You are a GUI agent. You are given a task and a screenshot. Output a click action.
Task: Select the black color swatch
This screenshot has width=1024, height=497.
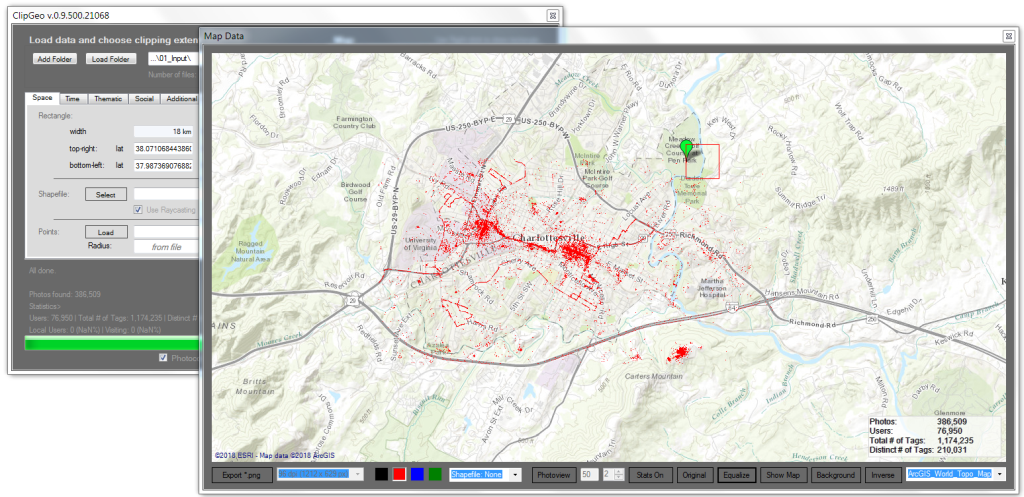[382, 474]
